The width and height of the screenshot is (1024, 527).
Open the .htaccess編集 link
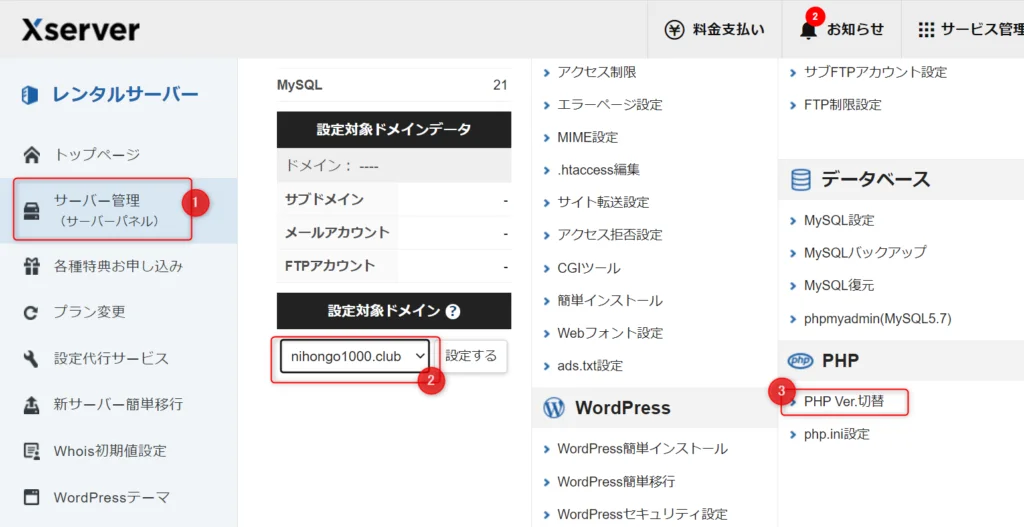[598, 170]
